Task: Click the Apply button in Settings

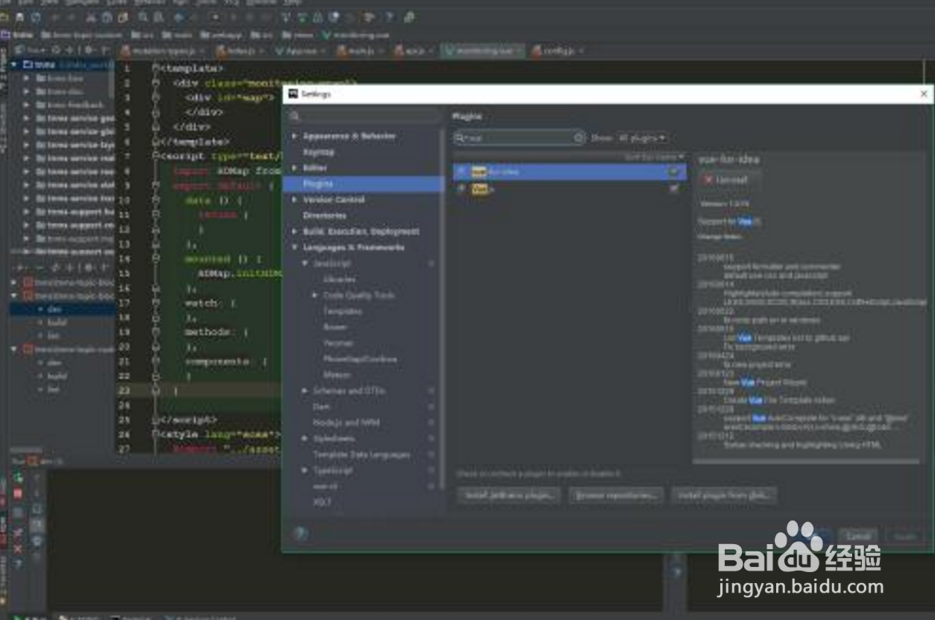Action: click(904, 536)
